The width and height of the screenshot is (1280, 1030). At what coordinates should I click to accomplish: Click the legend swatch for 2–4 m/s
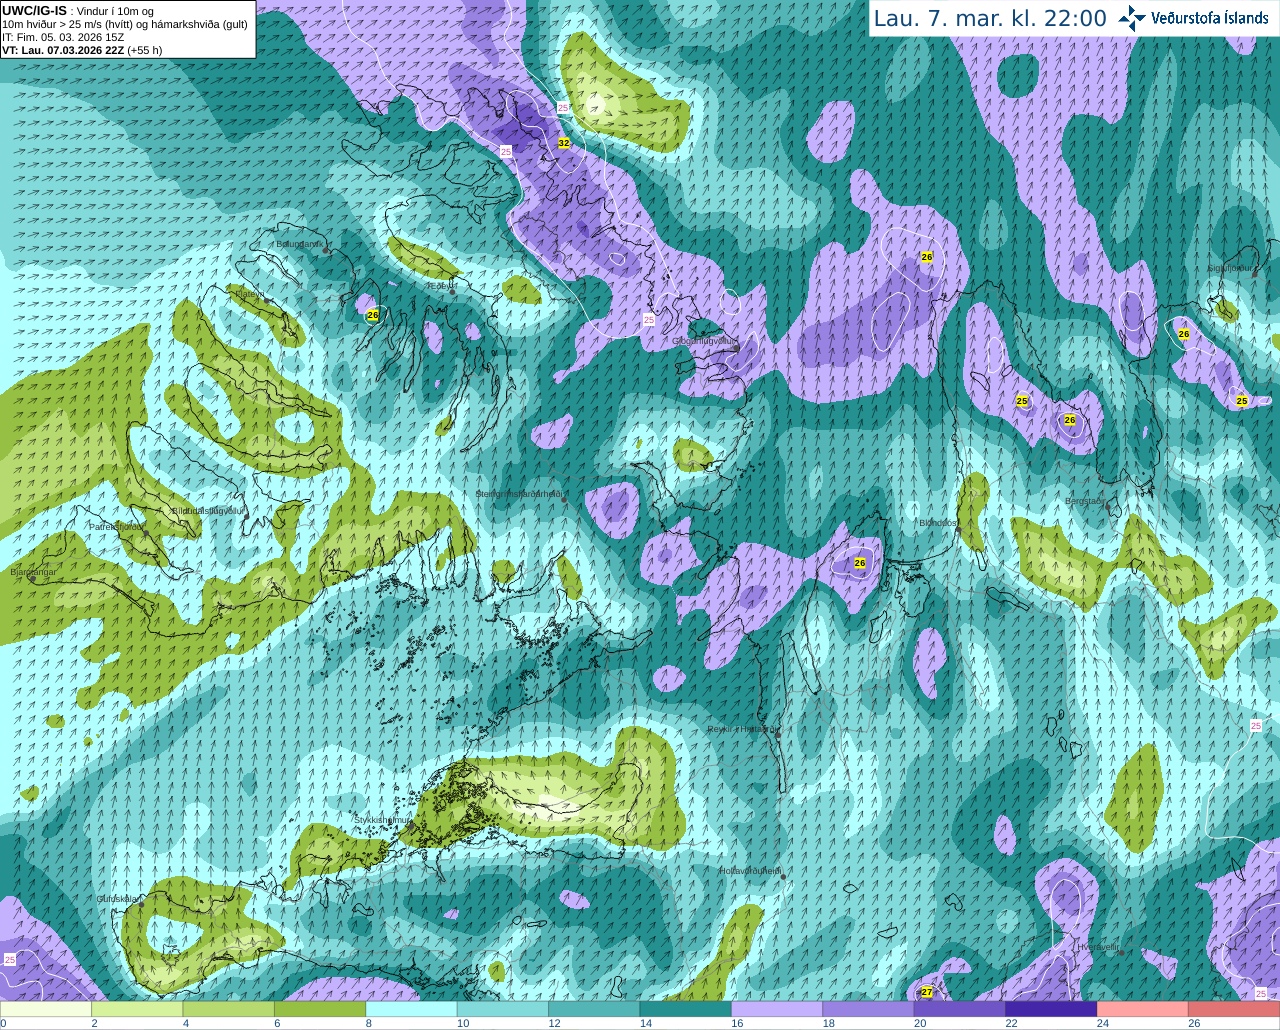[x=138, y=1009]
